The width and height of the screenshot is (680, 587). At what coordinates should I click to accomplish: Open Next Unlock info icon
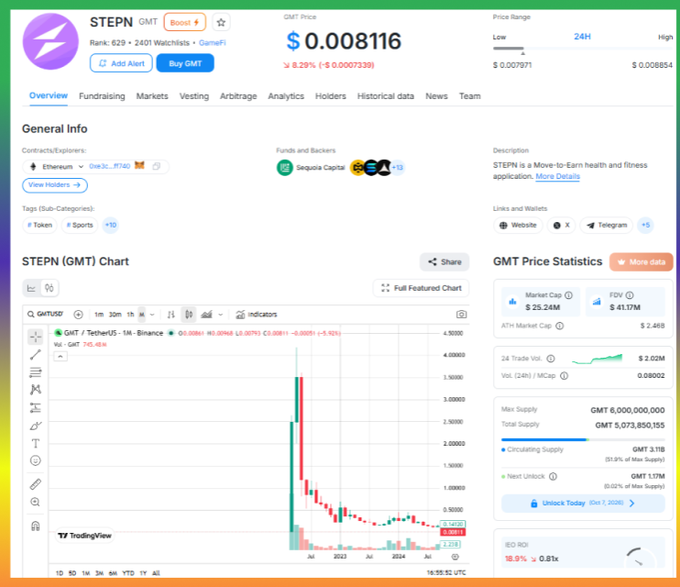[553, 476]
